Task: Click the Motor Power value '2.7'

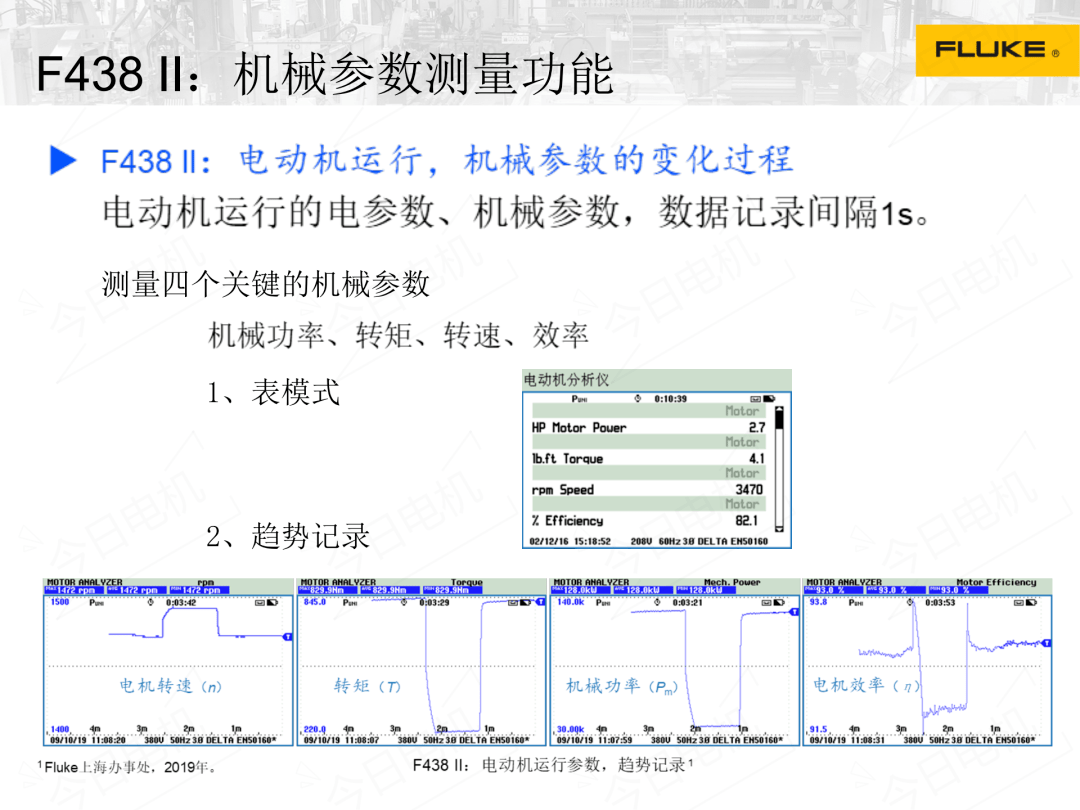Action: 757,428
